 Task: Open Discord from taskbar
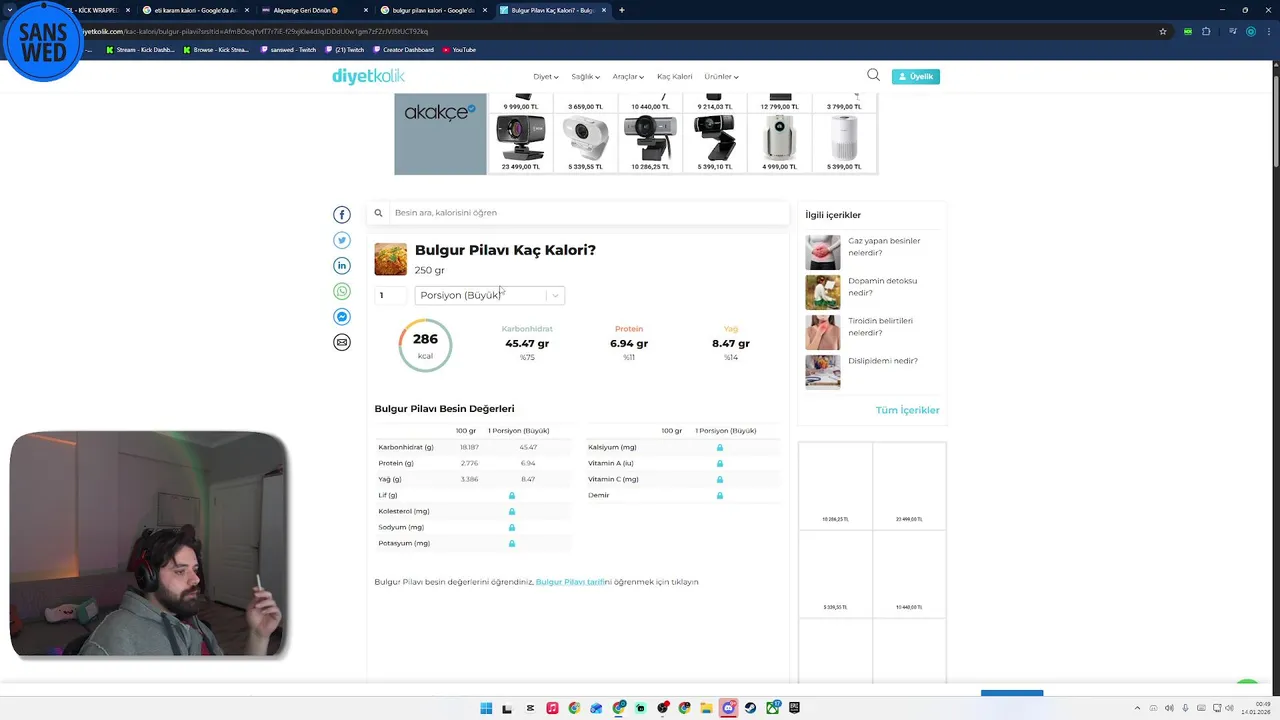point(728,708)
